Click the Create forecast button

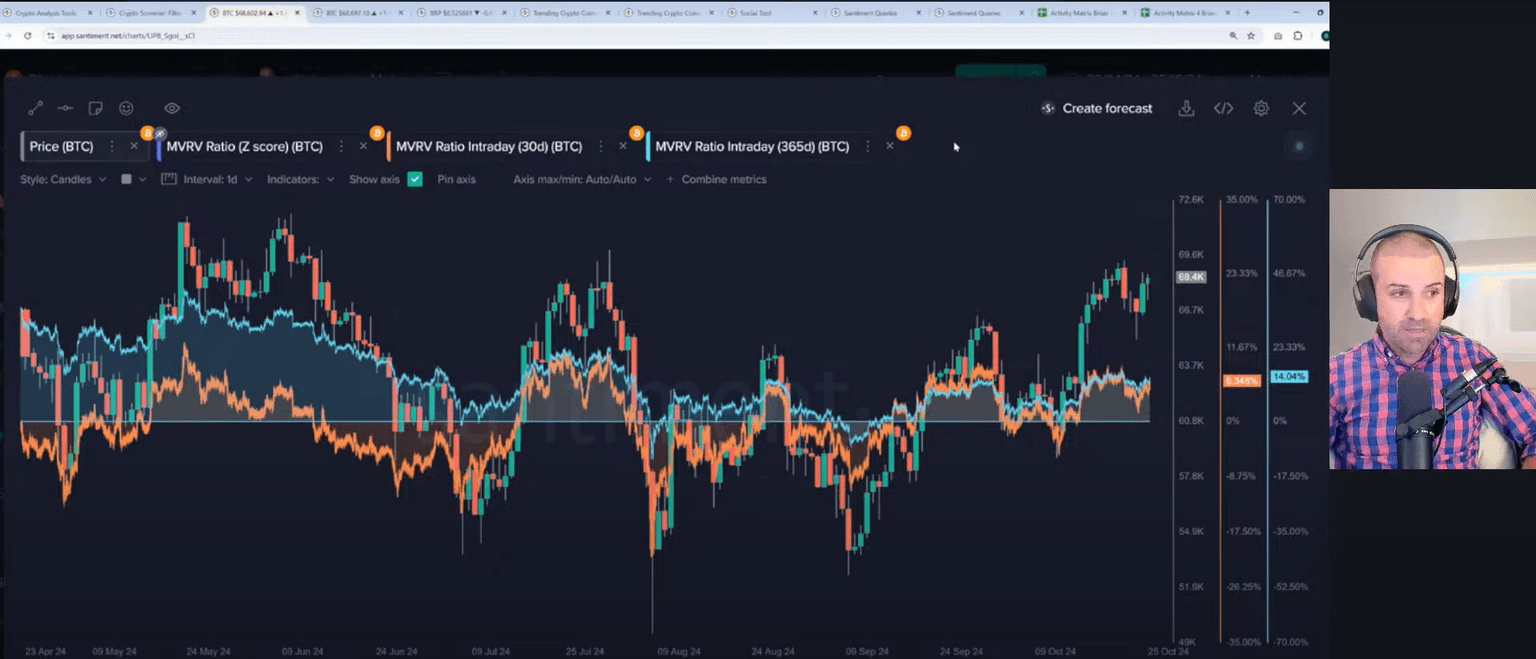click(x=1096, y=108)
